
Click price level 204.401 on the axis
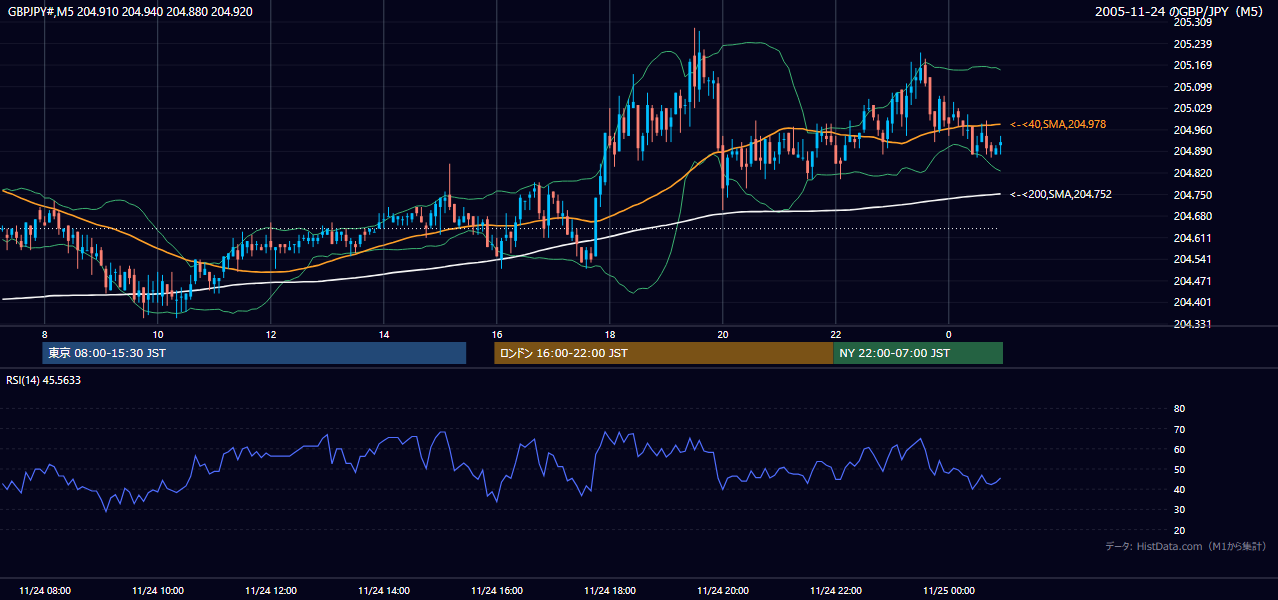pos(1193,302)
